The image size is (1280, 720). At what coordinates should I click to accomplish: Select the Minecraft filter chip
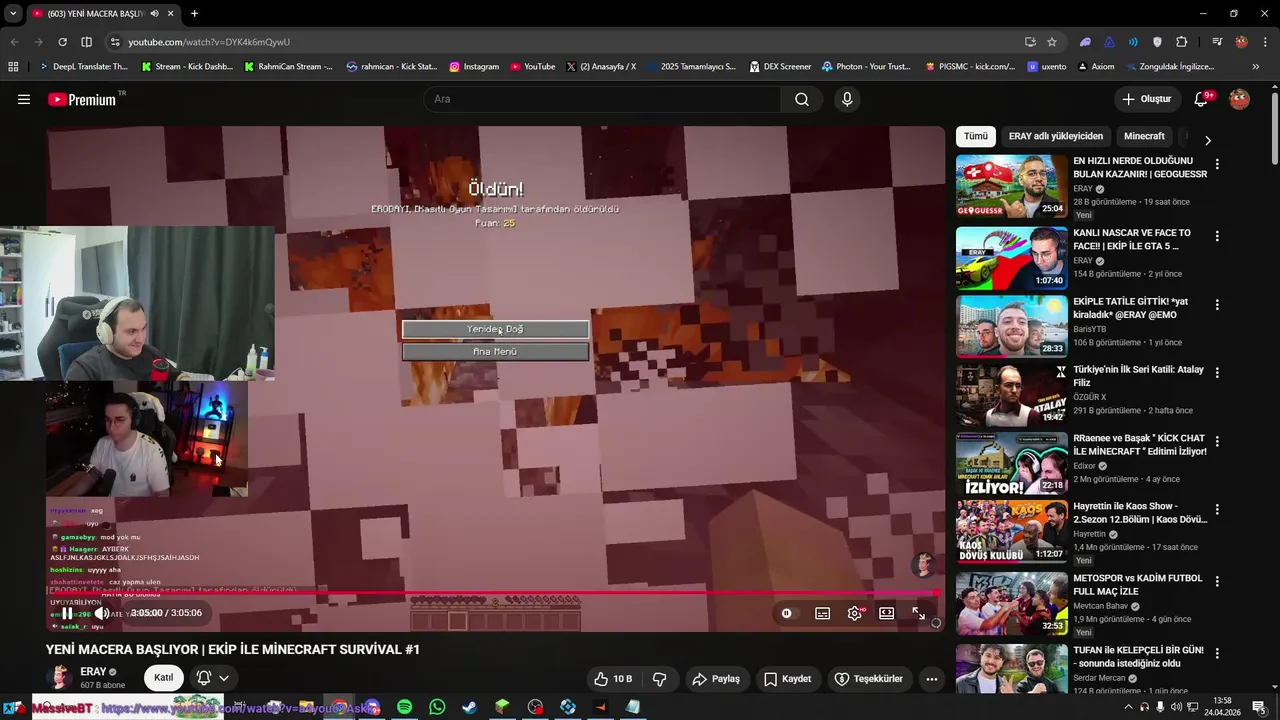click(x=1144, y=136)
